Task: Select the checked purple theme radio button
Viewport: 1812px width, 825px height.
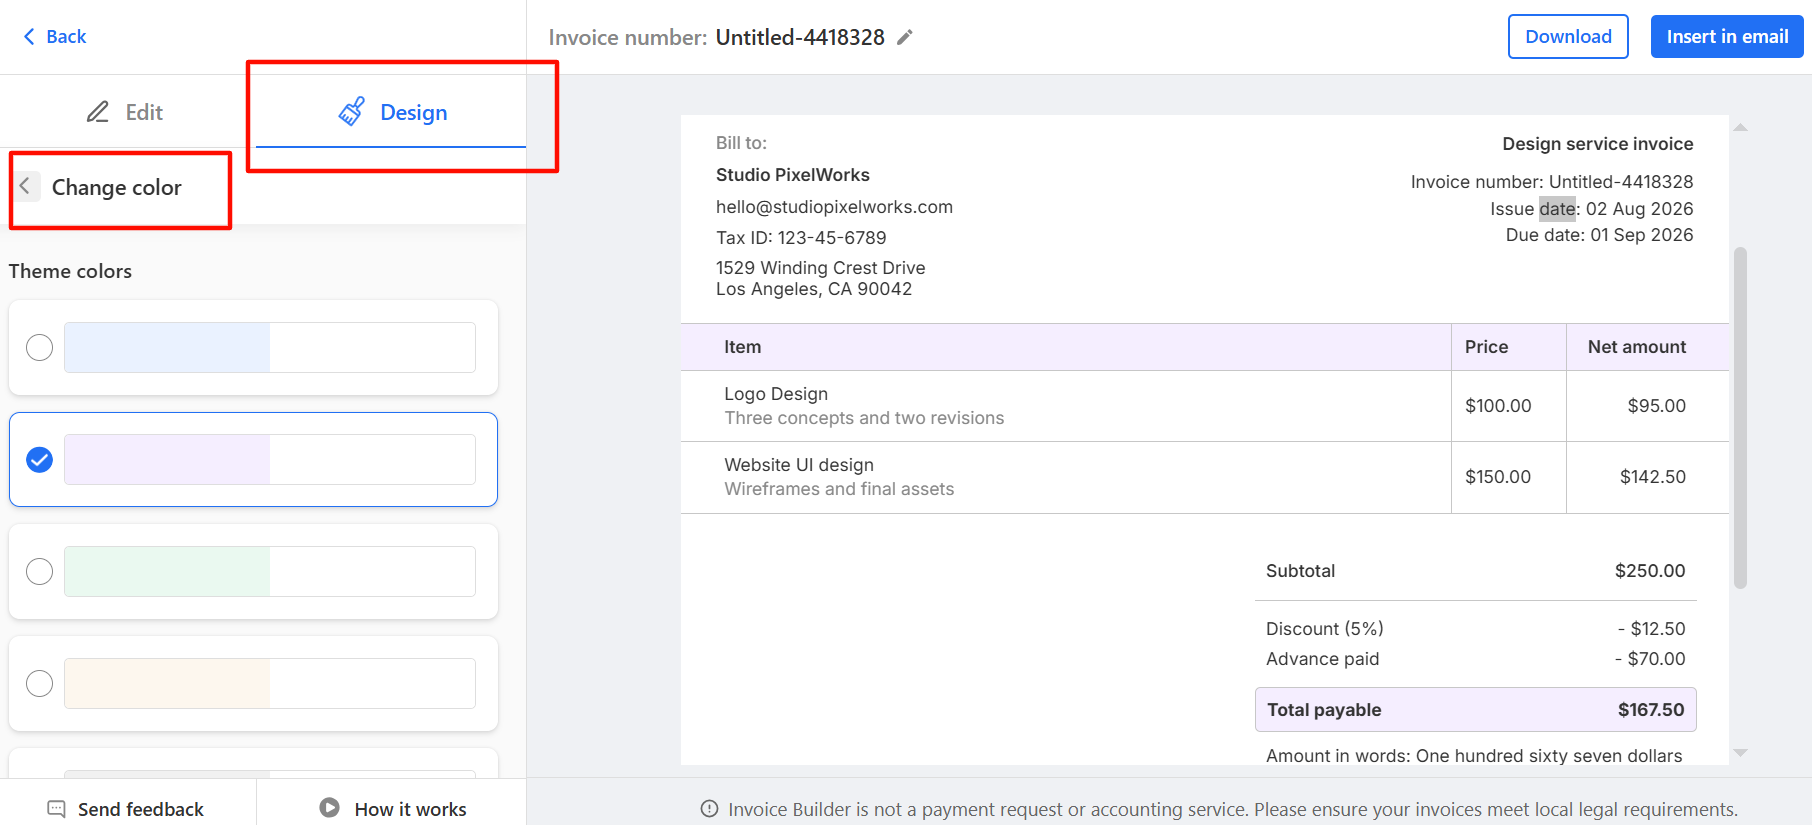Action: pos(39,459)
